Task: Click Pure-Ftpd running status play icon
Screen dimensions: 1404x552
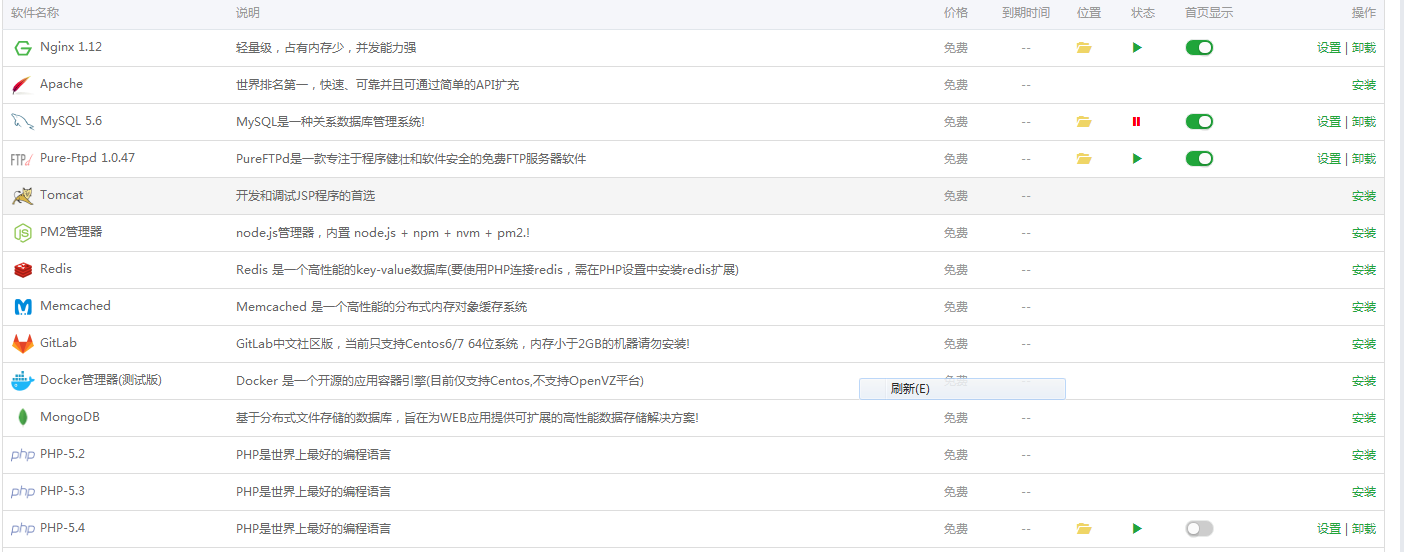Action: pos(1137,159)
